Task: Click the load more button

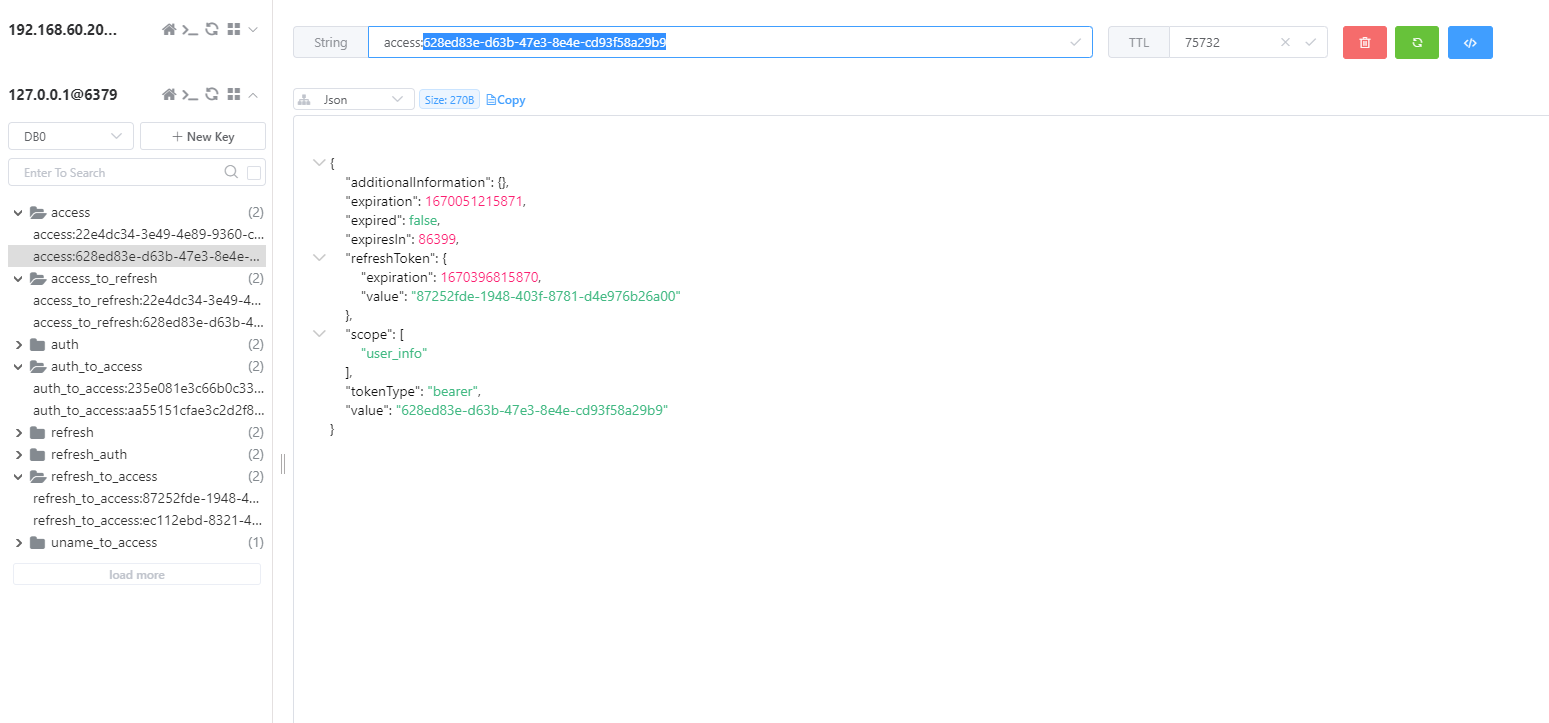Action: click(x=137, y=574)
